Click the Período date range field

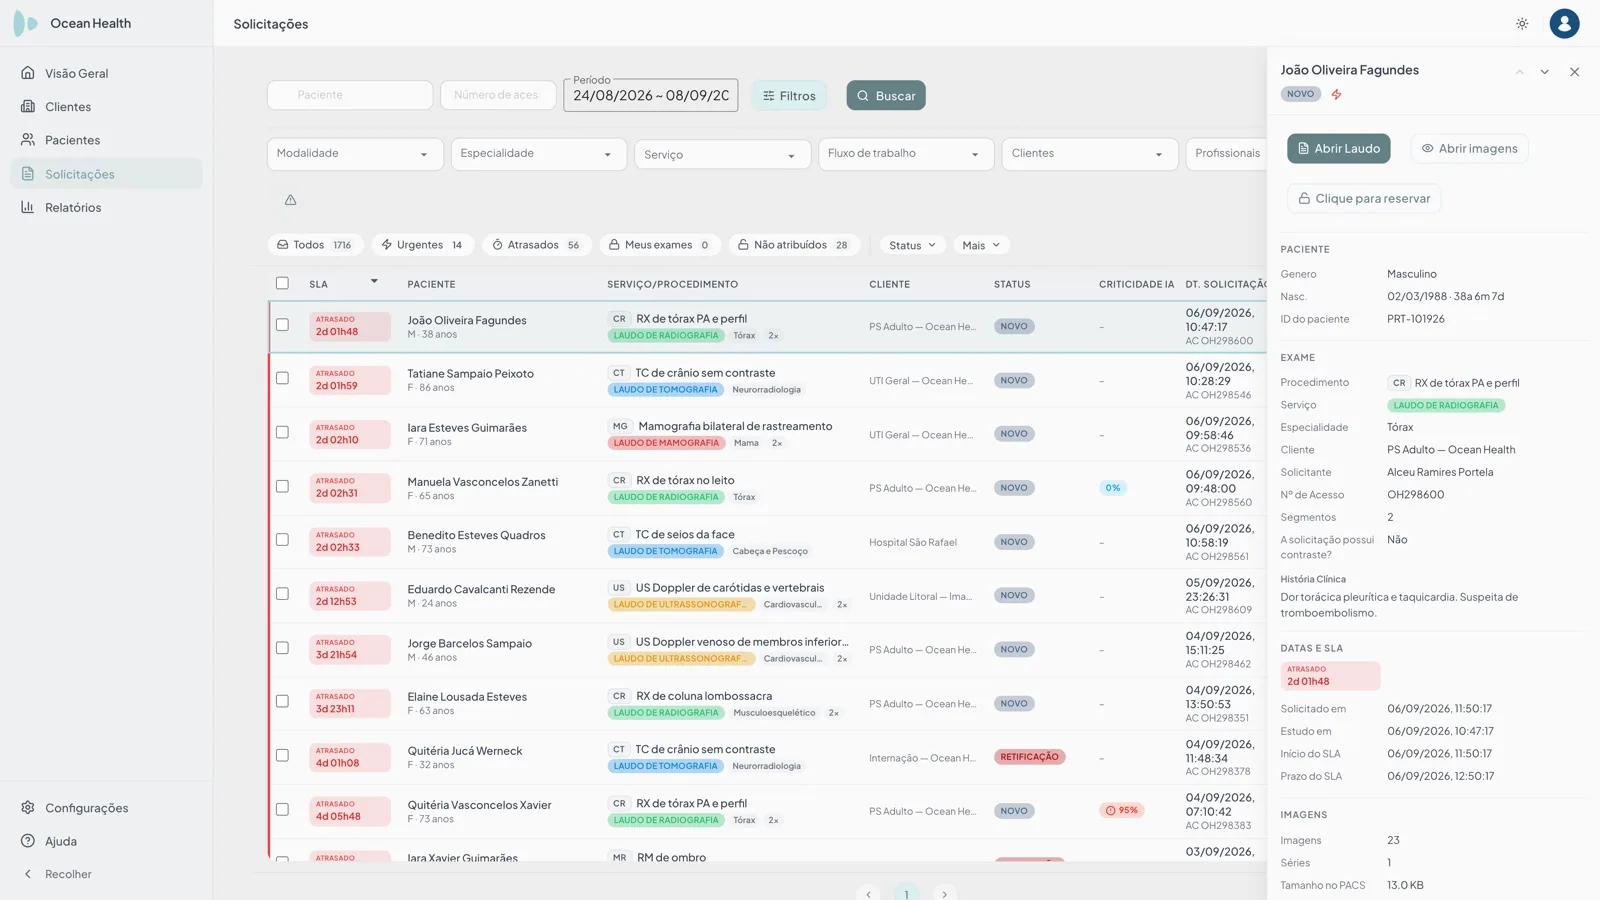(651, 96)
